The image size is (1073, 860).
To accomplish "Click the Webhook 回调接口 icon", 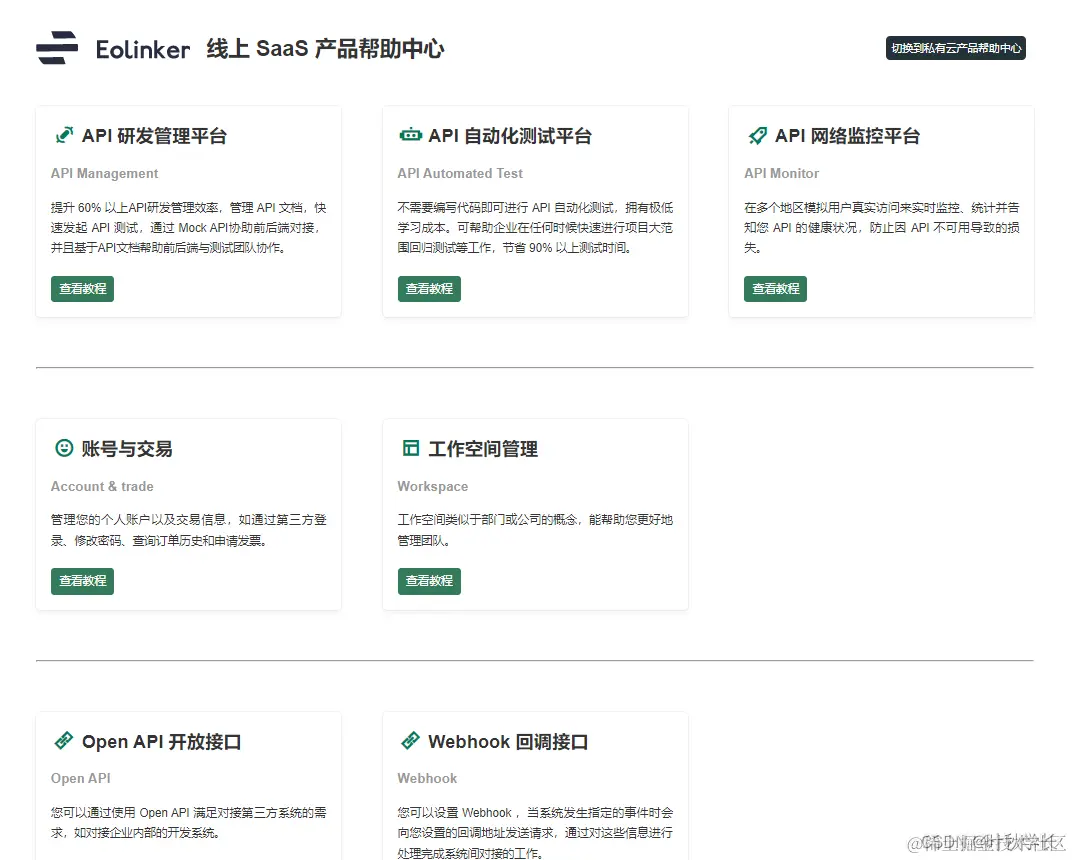I will 411,740.
